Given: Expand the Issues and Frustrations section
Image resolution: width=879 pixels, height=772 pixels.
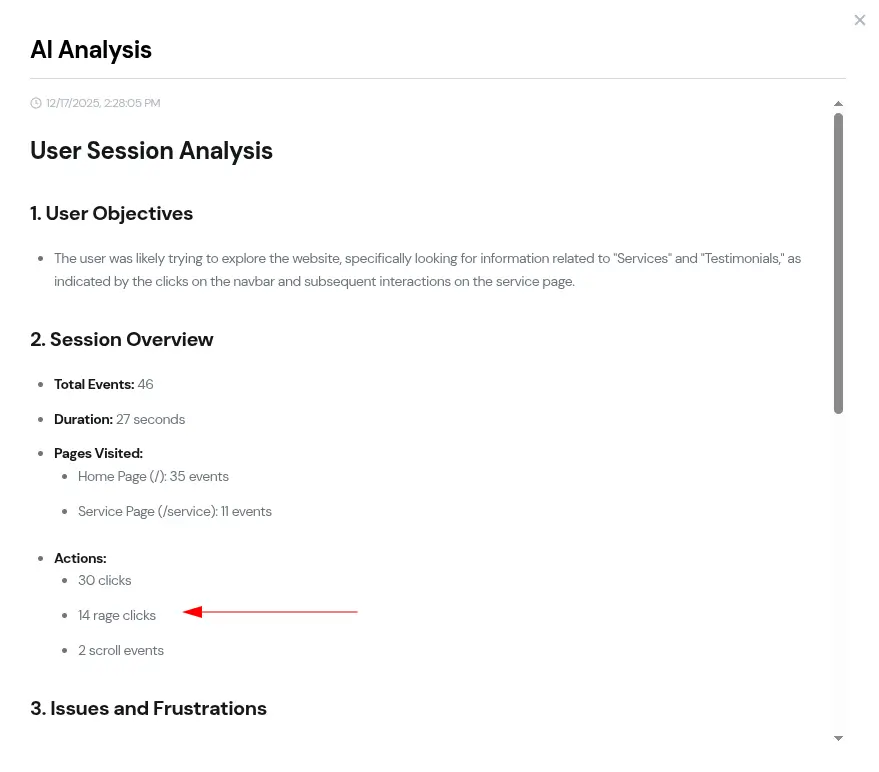Looking at the screenshot, I should [x=148, y=708].
